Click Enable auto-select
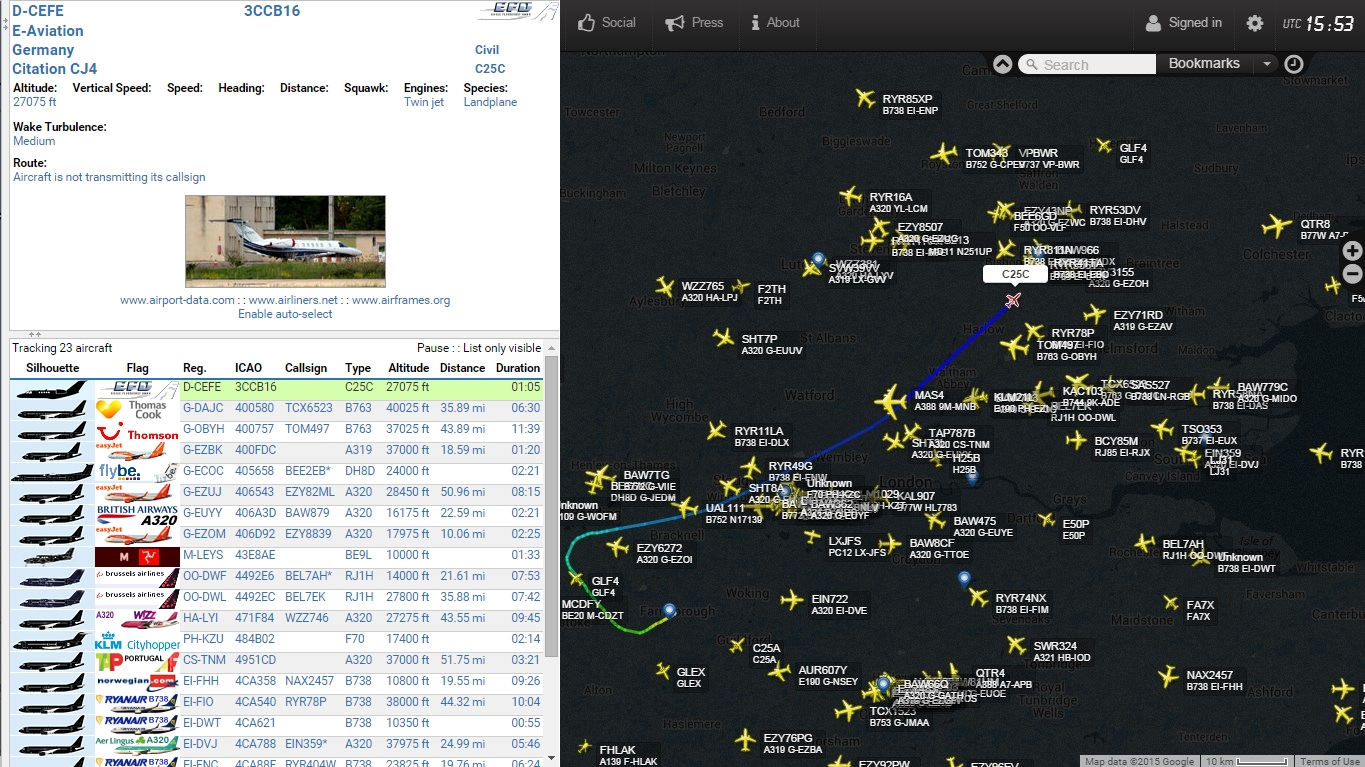The height and width of the screenshot is (767, 1365). click(284, 312)
